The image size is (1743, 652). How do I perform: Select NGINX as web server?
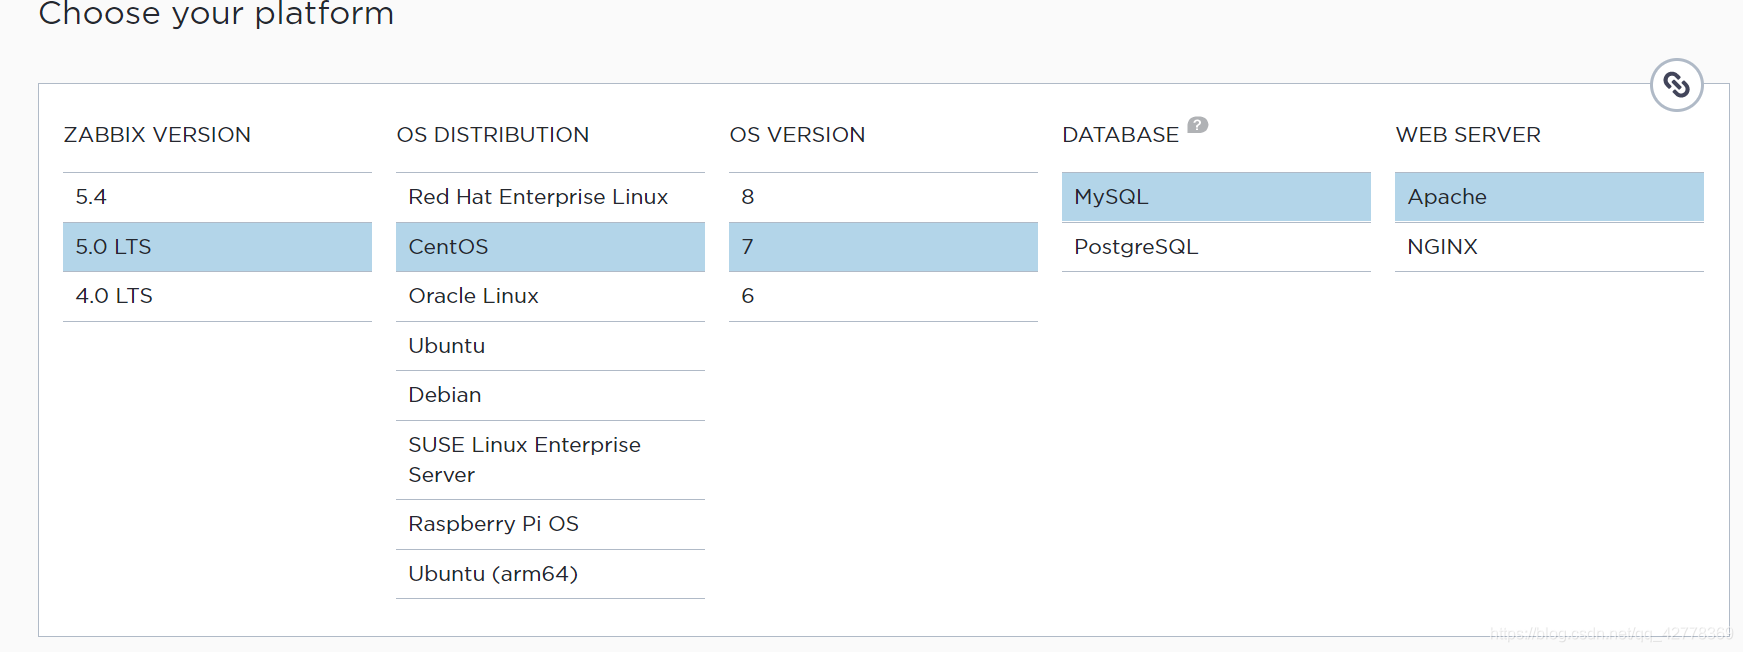pyautogui.click(x=1549, y=247)
